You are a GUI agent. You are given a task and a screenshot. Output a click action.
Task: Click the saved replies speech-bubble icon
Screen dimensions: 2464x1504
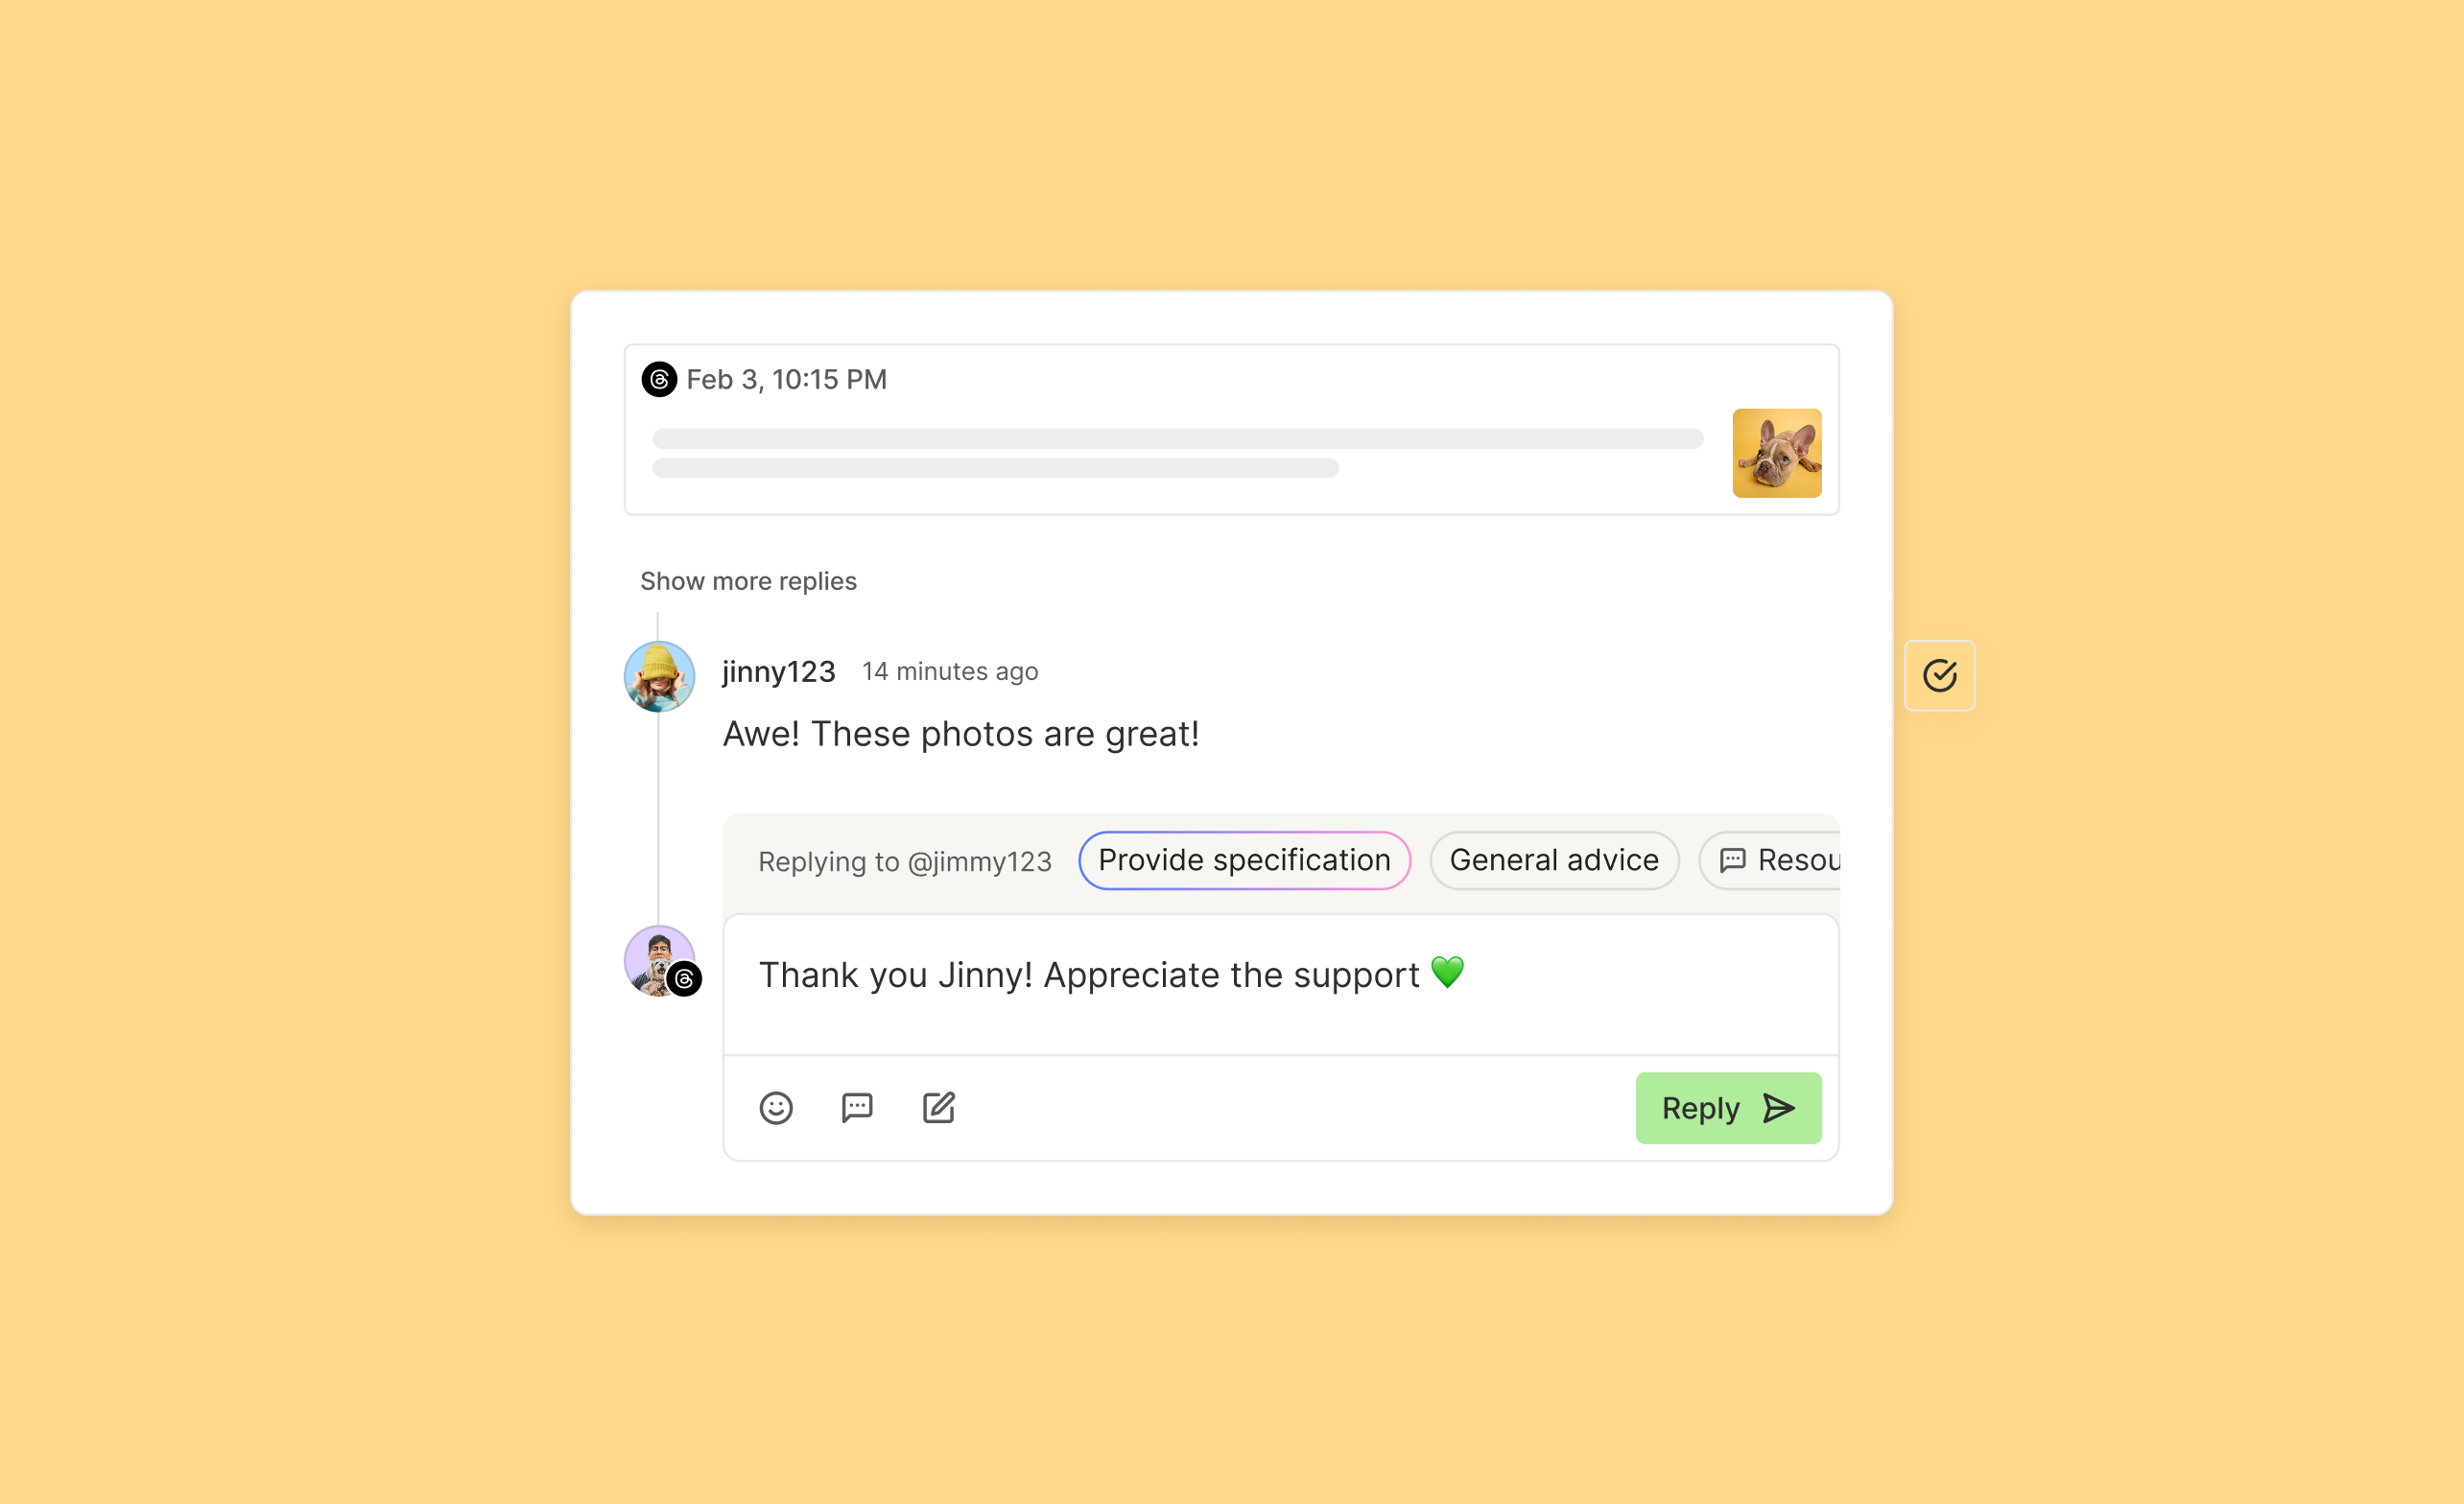pyautogui.click(x=857, y=1108)
